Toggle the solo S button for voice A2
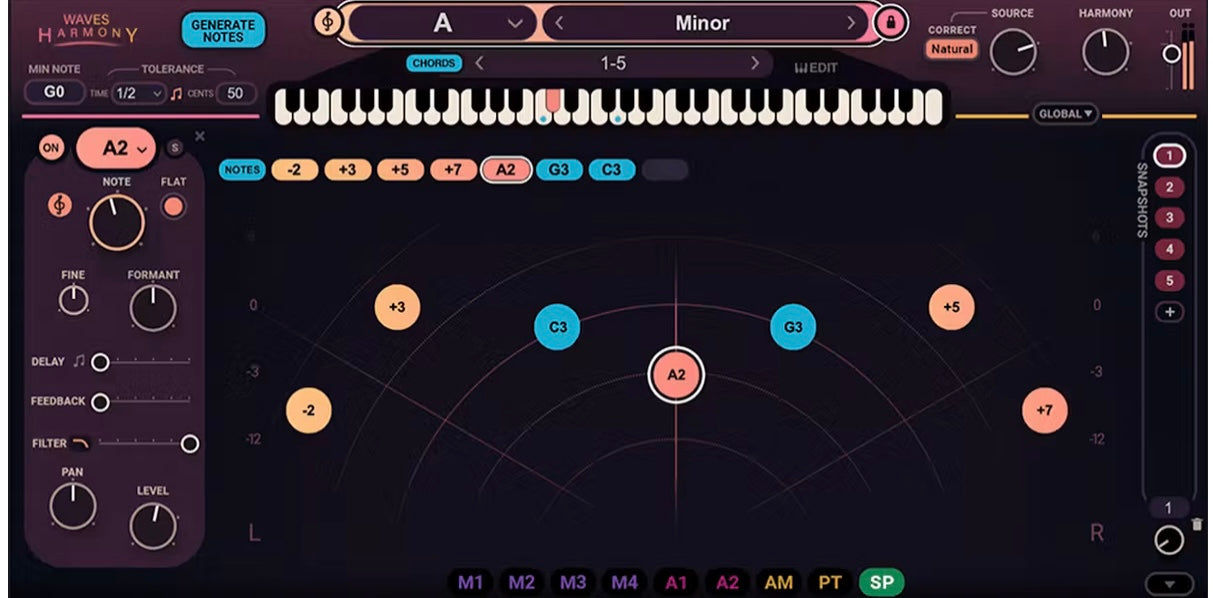The image size is (1213, 598). [x=175, y=148]
